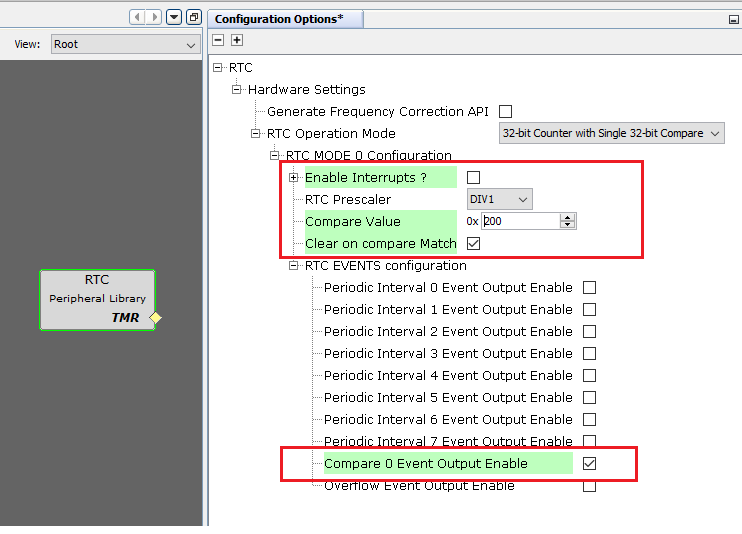Click the collapse all minus icon
This screenshot has width=742, height=534.
click(218, 40)
